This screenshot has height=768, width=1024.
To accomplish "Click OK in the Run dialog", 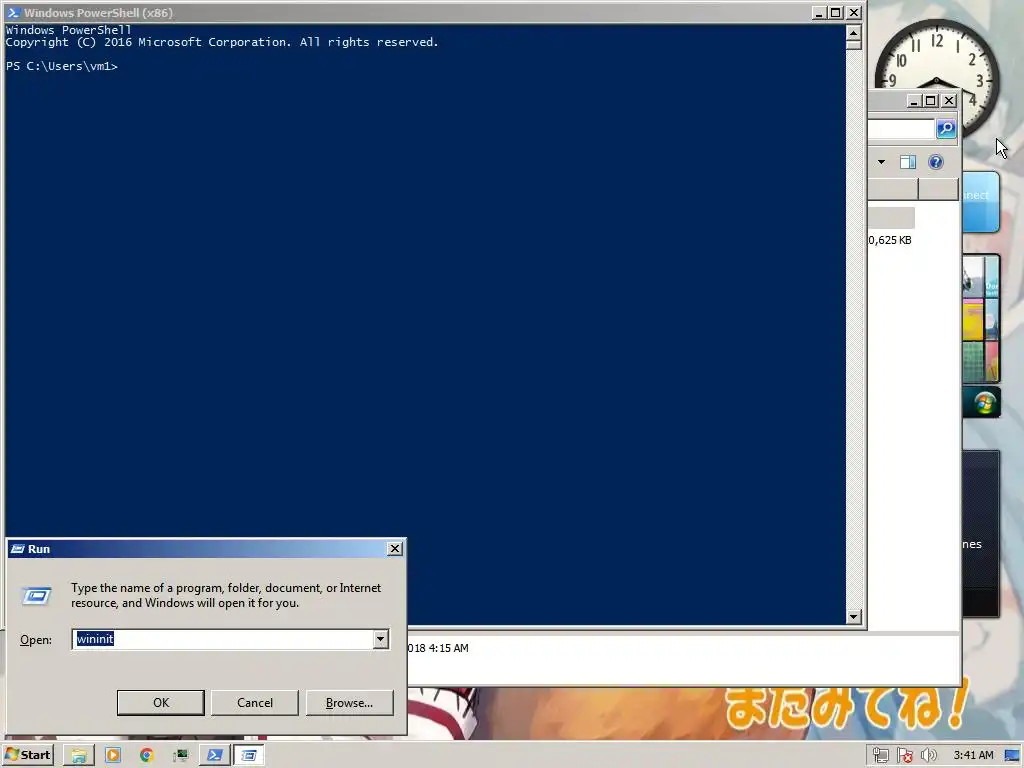I will point(161,703).
